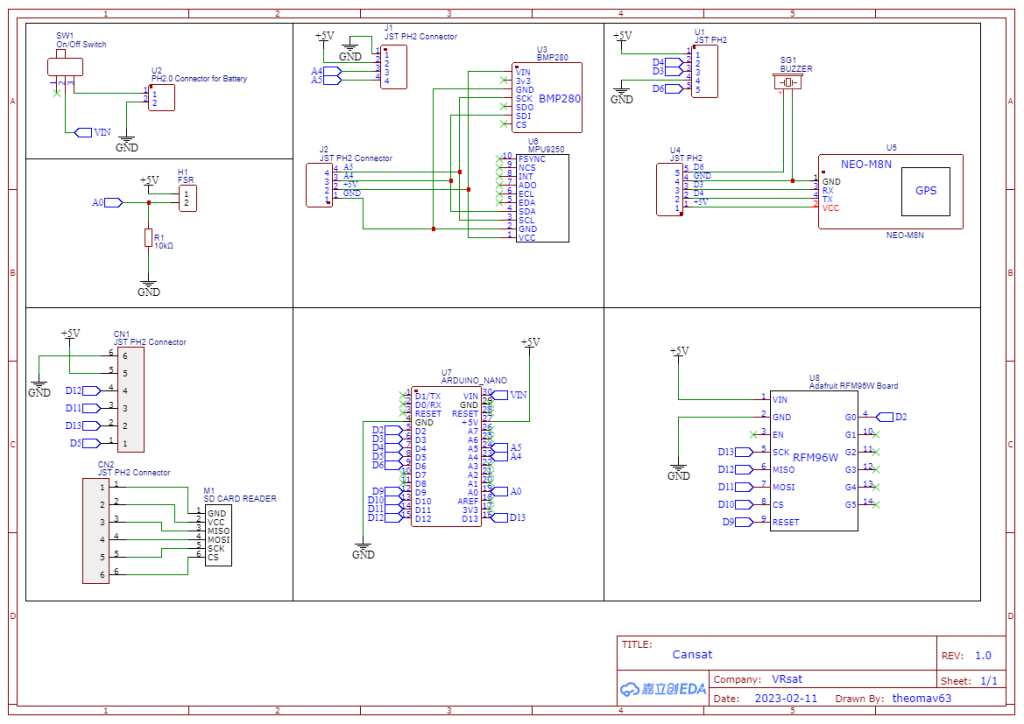Image resolution: width=1024 pixels, height=724 pixels.
Task: Select the VRsat company field
Action: 787,679
